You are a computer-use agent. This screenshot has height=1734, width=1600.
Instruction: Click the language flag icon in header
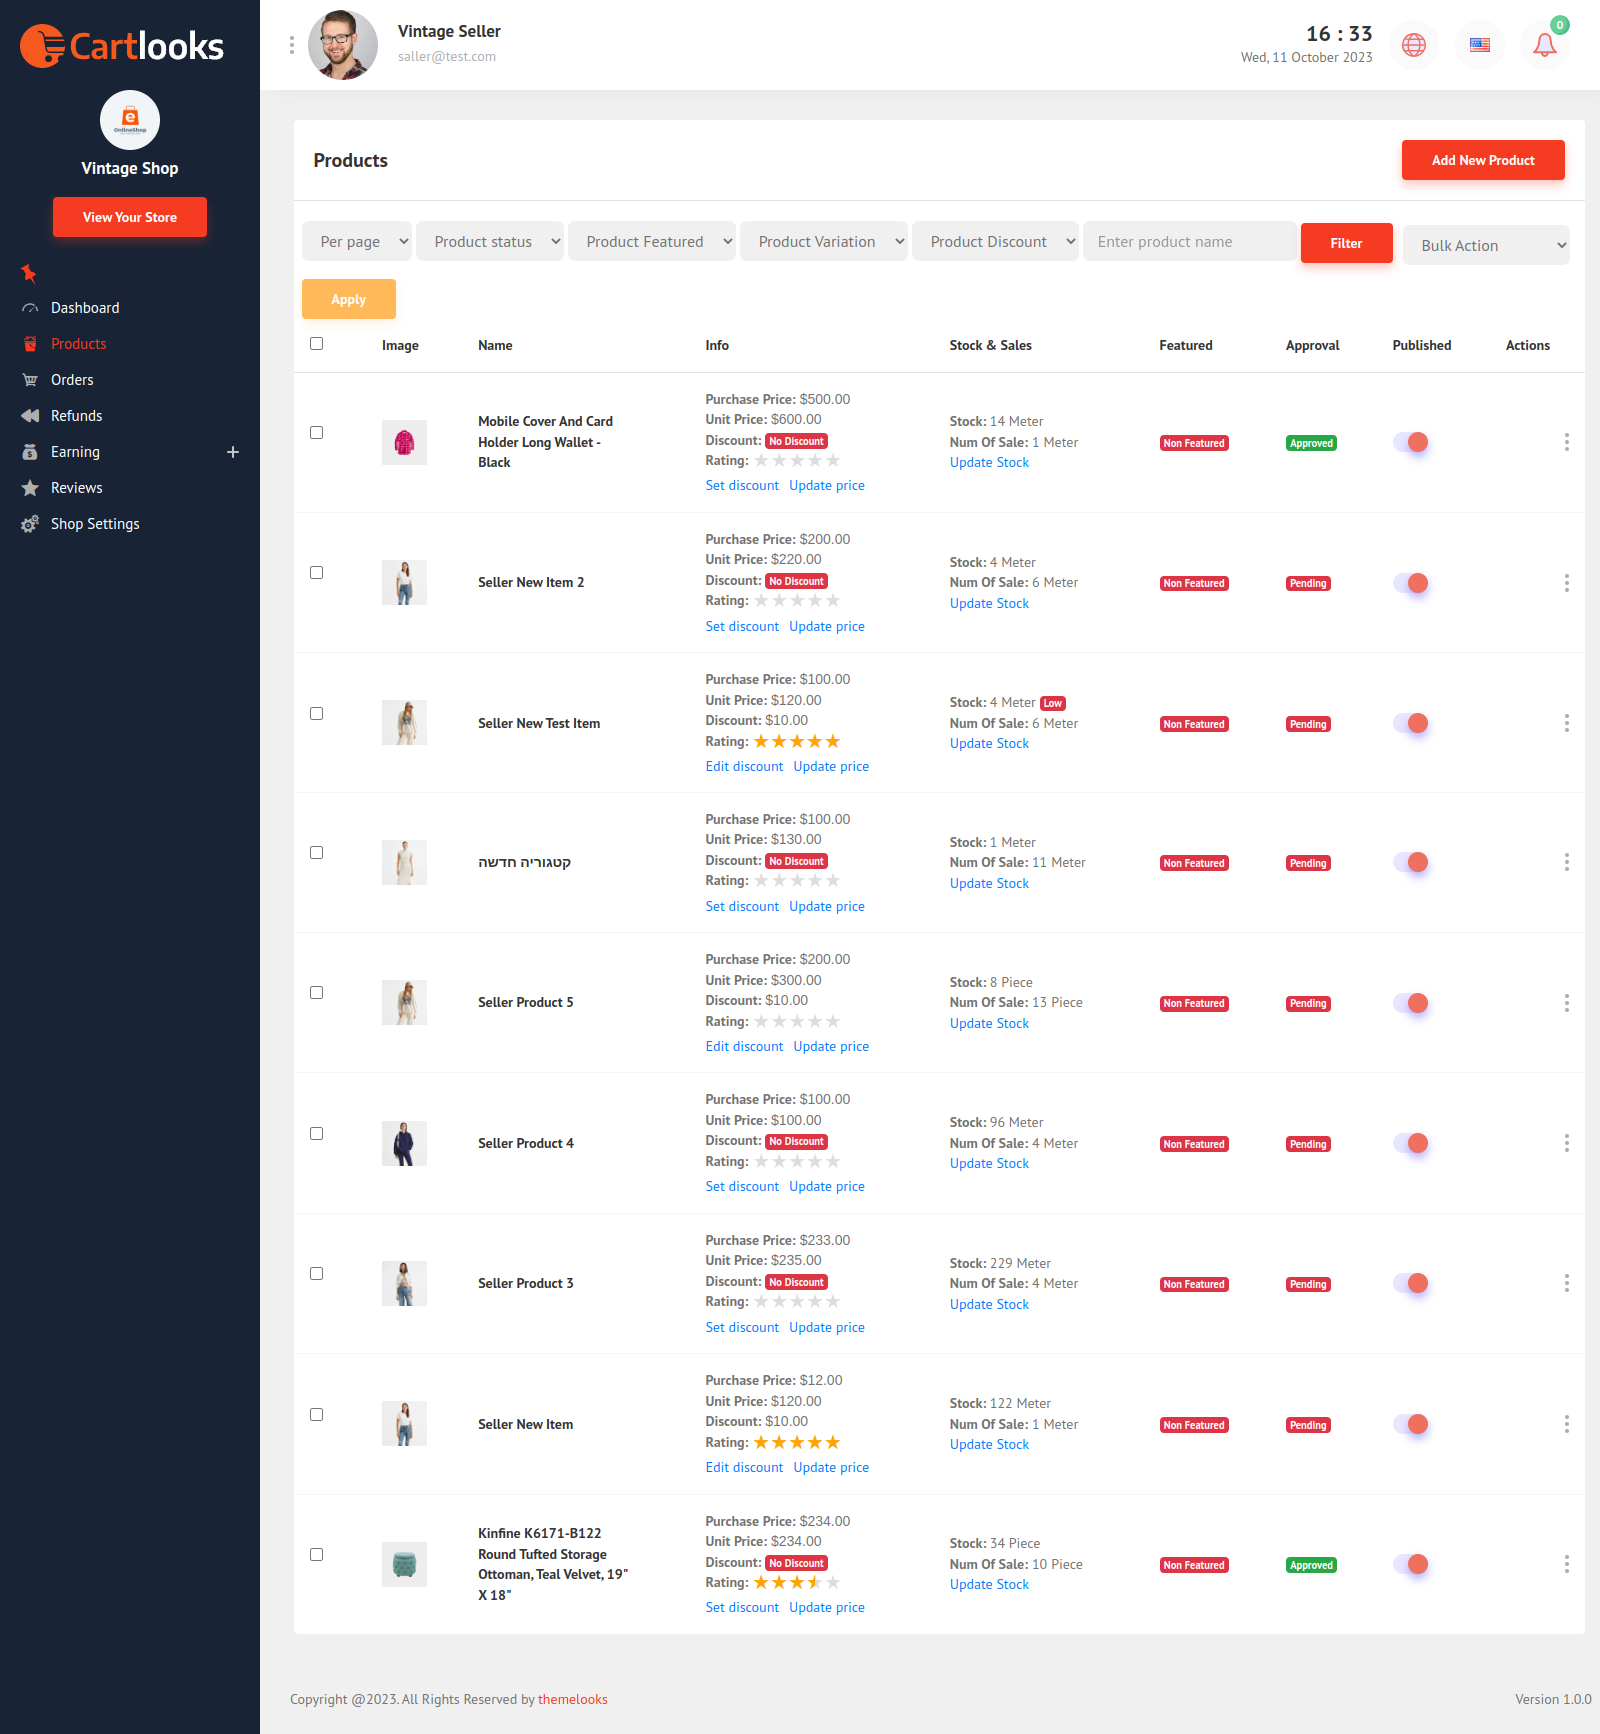point(1479,44)
